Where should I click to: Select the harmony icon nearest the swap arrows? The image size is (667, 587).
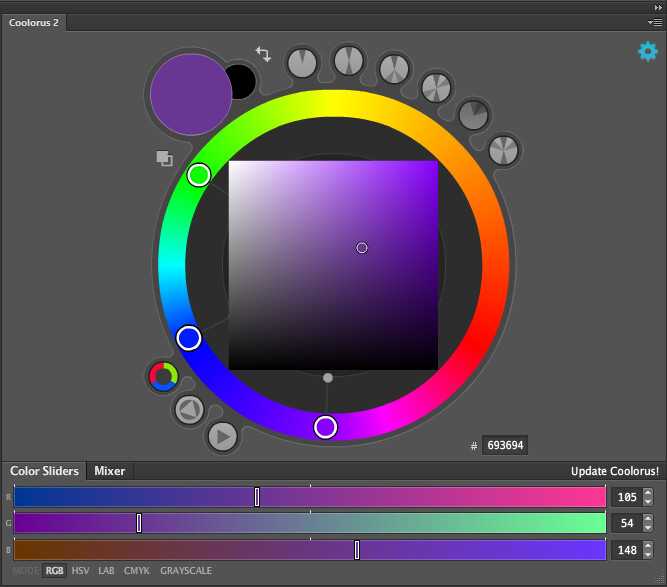(302, 63)
